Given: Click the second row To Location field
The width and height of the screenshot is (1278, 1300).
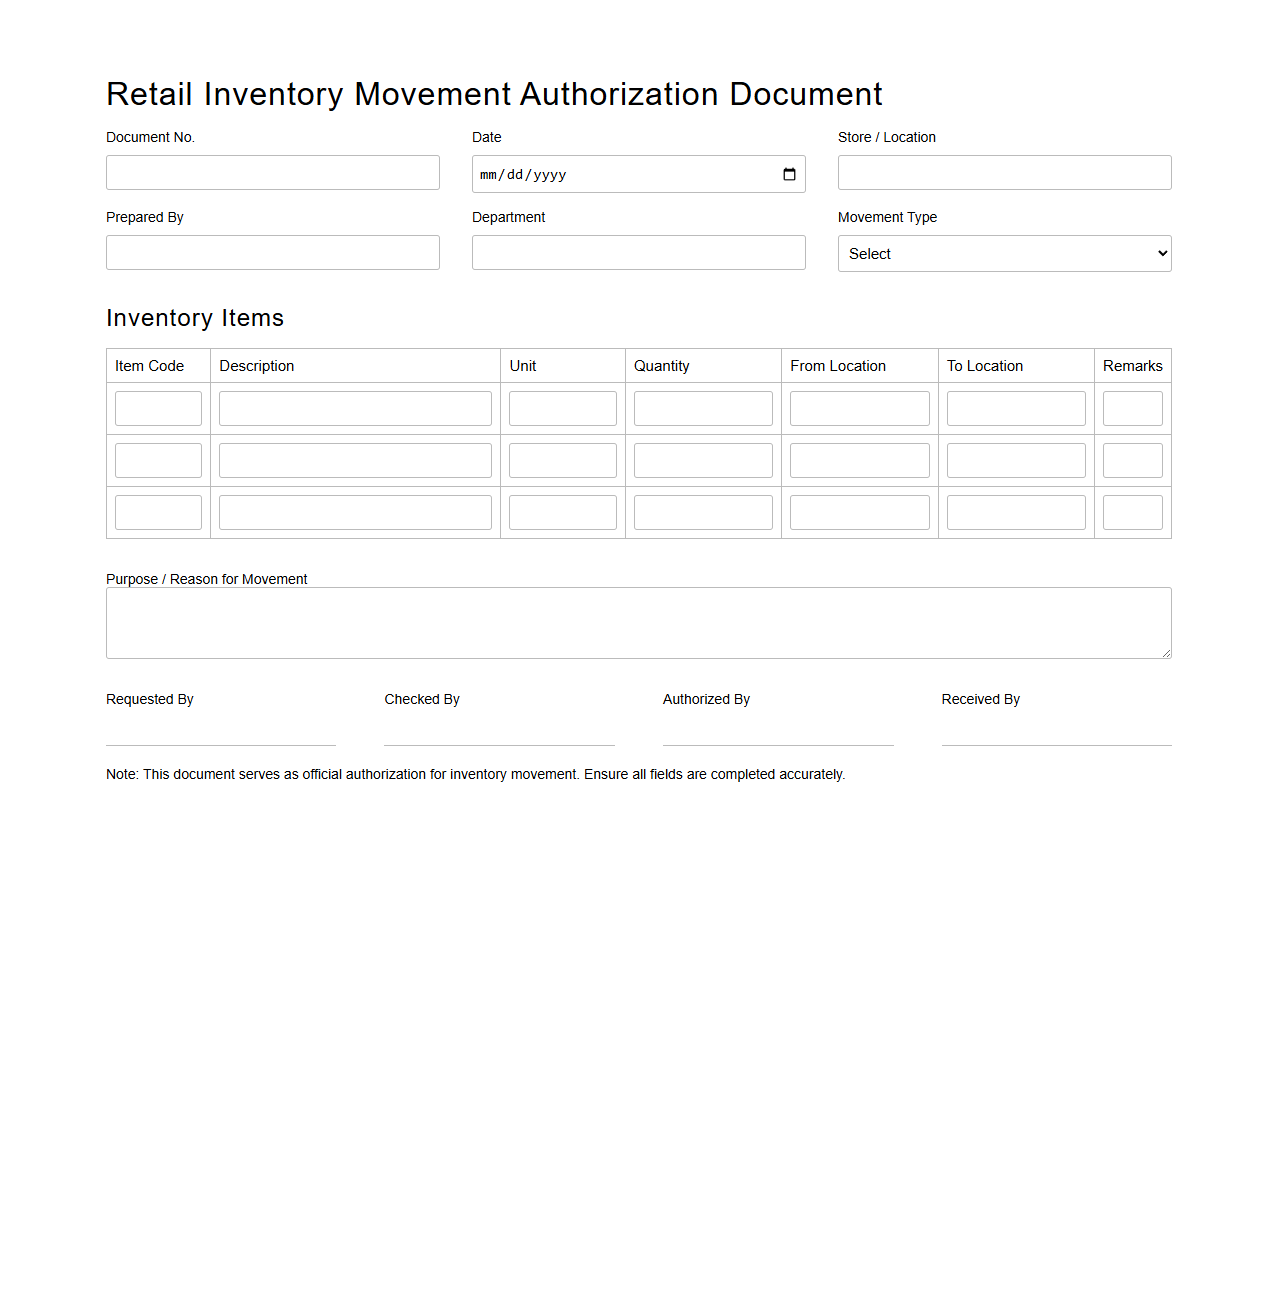Looking at the screenshot, I should pyautogui.click(x=1015, y=460).
